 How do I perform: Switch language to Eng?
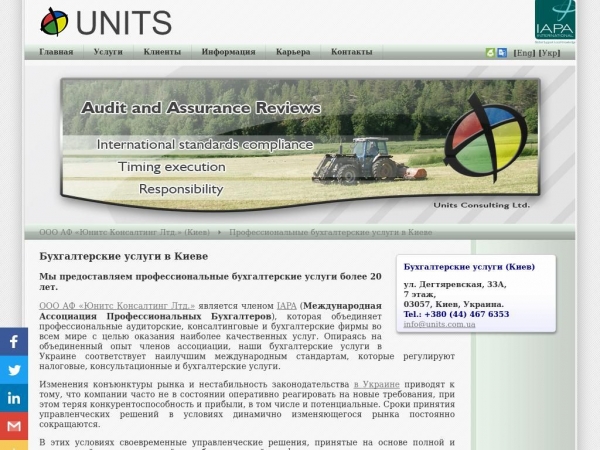coord(524,53)
